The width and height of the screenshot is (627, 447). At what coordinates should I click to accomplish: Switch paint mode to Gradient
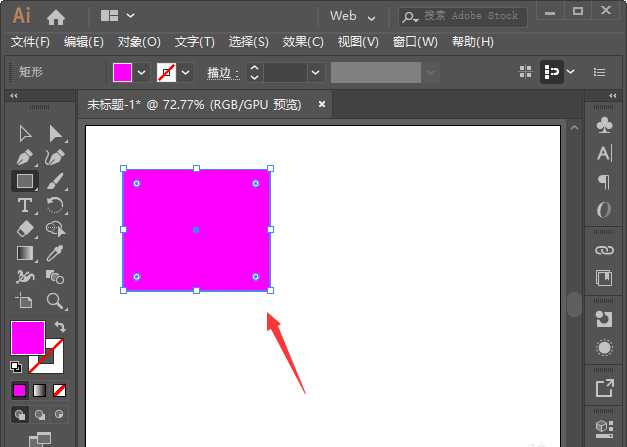click(40, 390)
